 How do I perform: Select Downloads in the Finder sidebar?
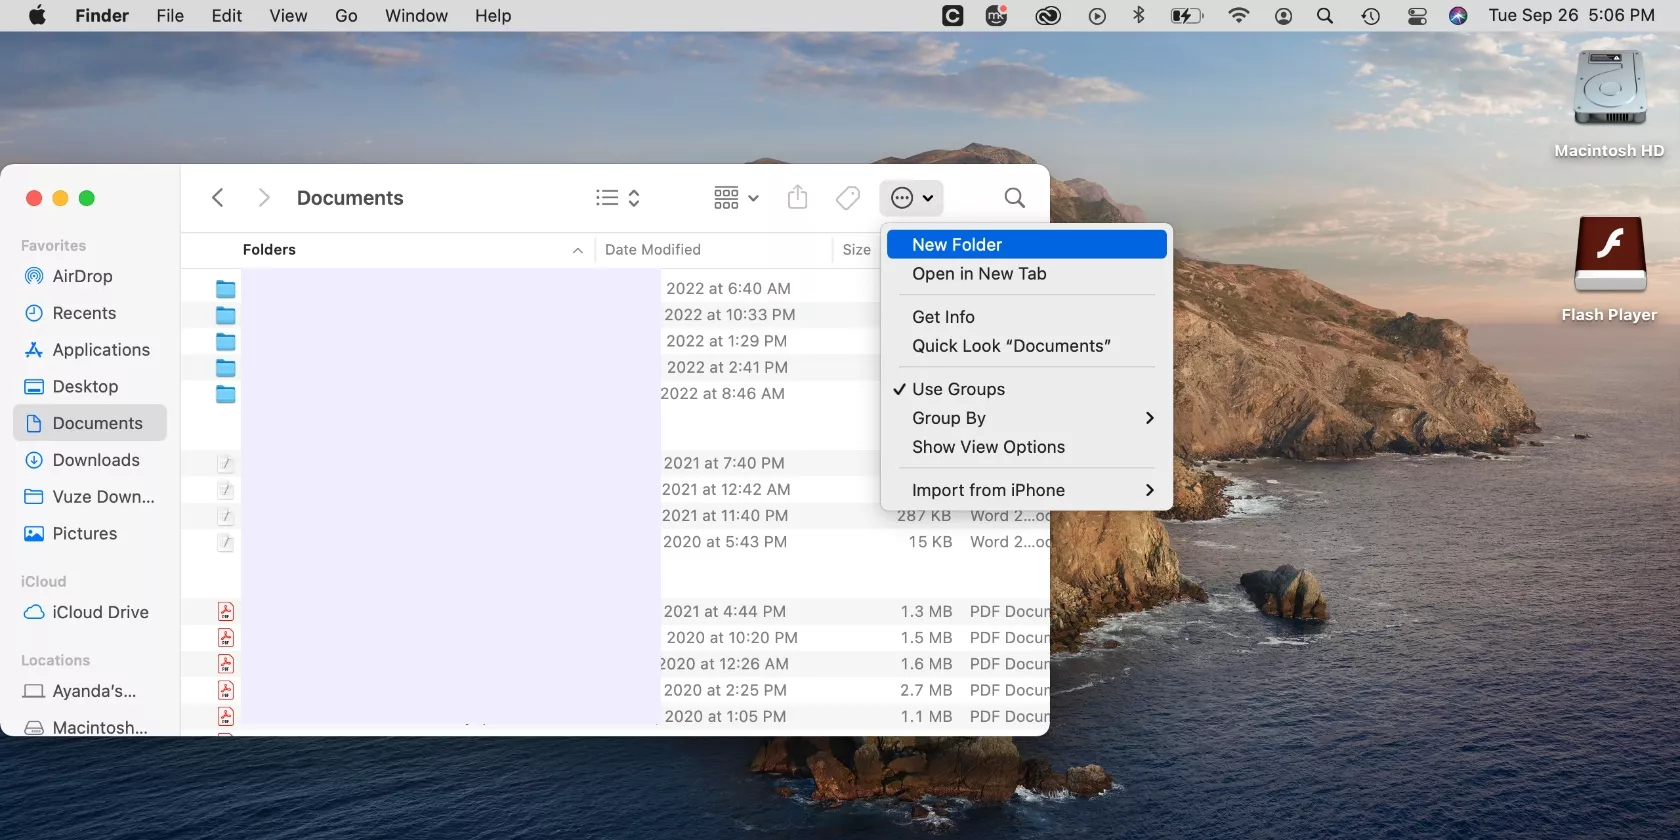95,460
